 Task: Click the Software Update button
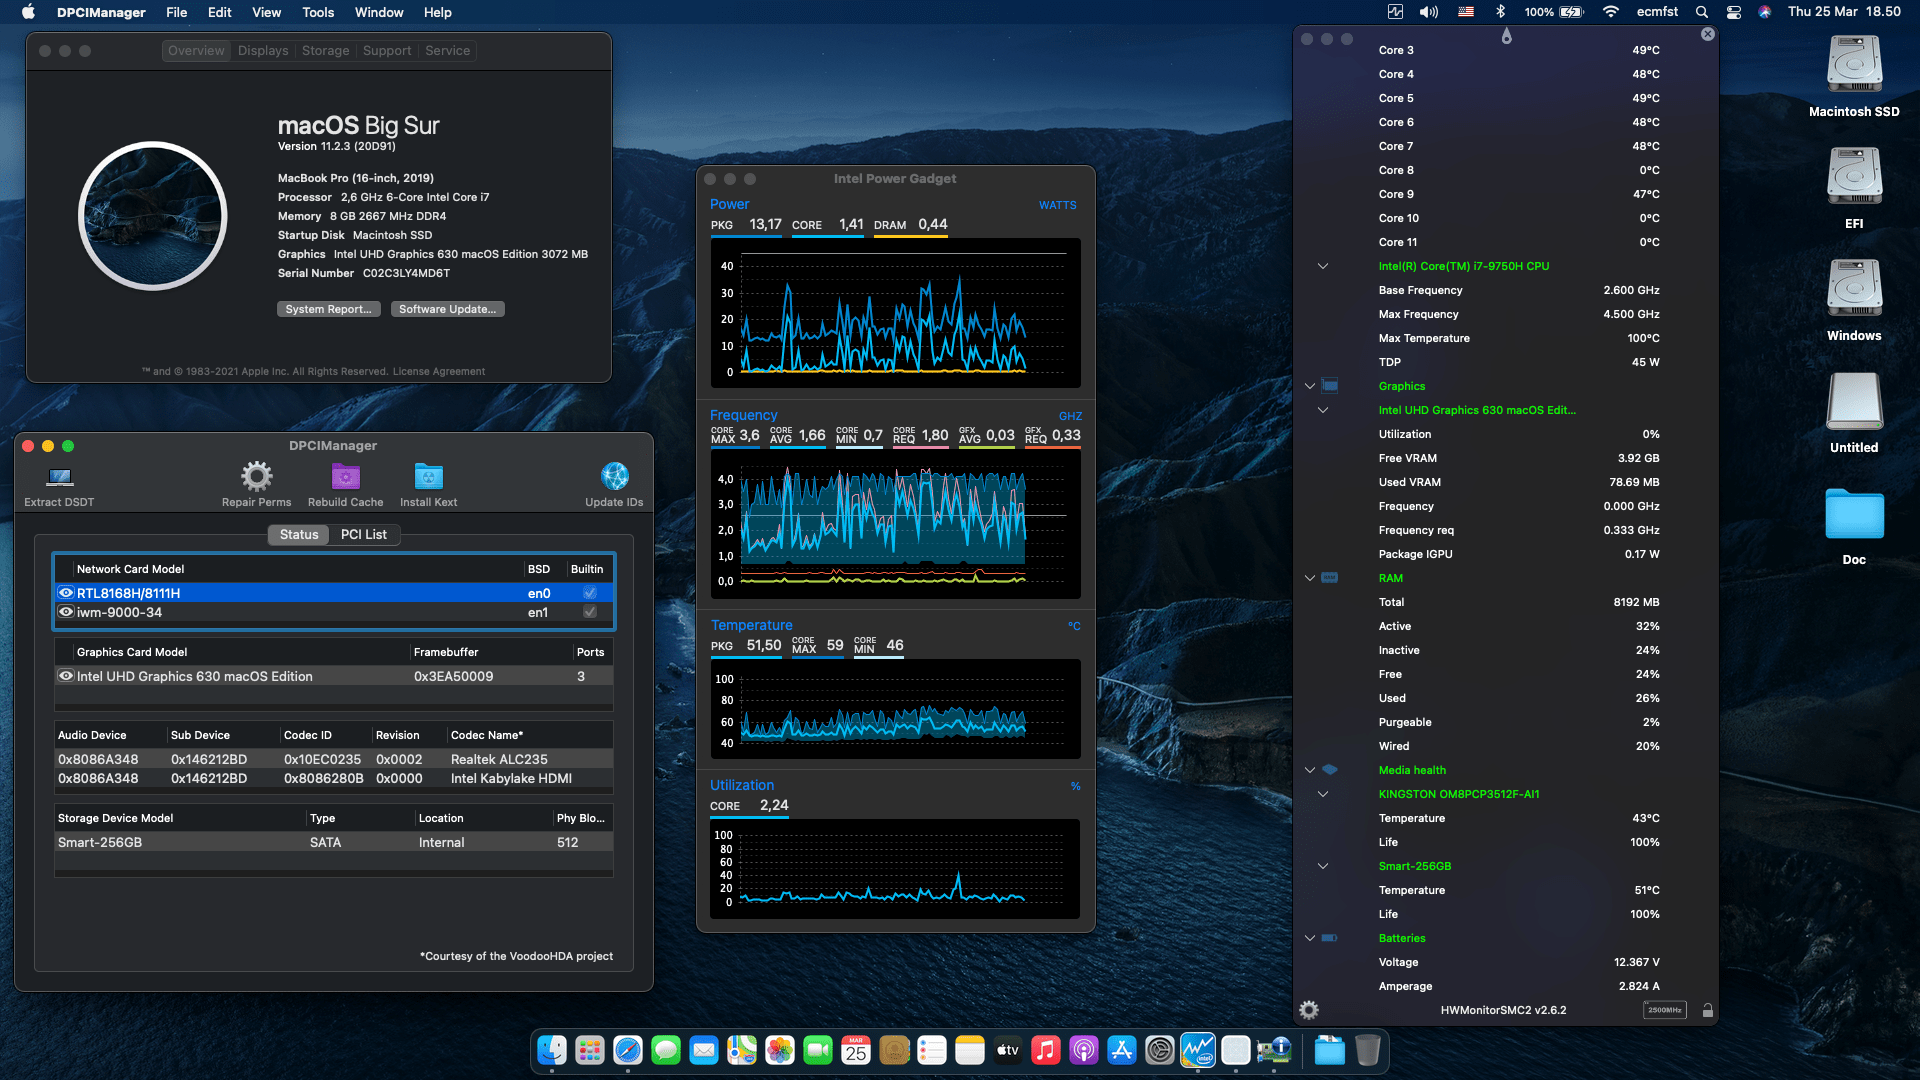tap(447, 309)
